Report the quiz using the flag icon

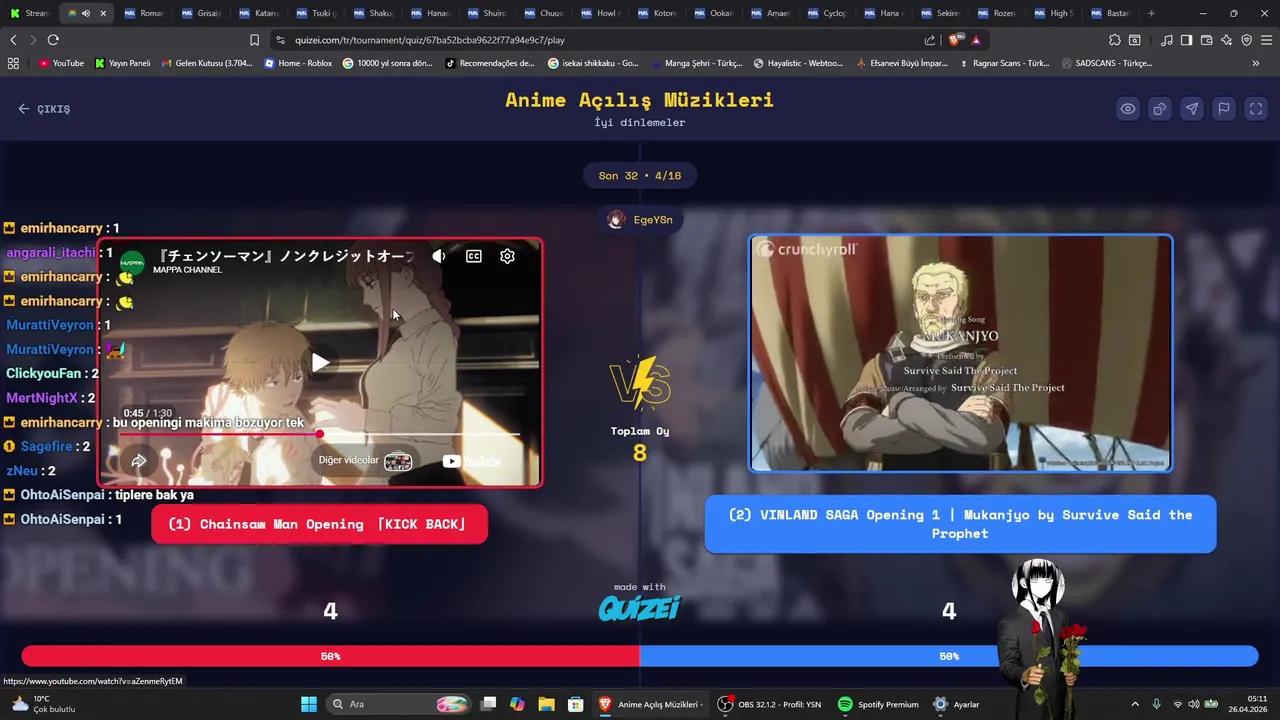(x=1223, y=109)
